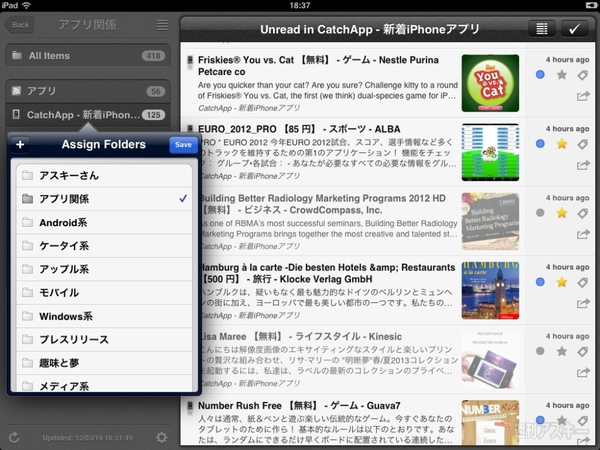Select All Items in the sidebar
The height and width of the screenshot is (450, 600).
(88, 55)
